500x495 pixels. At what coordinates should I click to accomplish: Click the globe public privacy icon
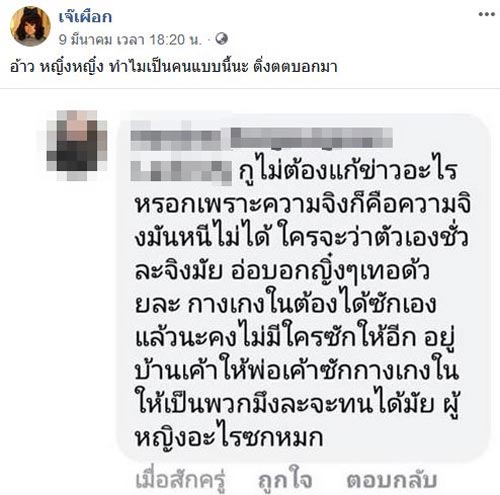coord(222,39)
